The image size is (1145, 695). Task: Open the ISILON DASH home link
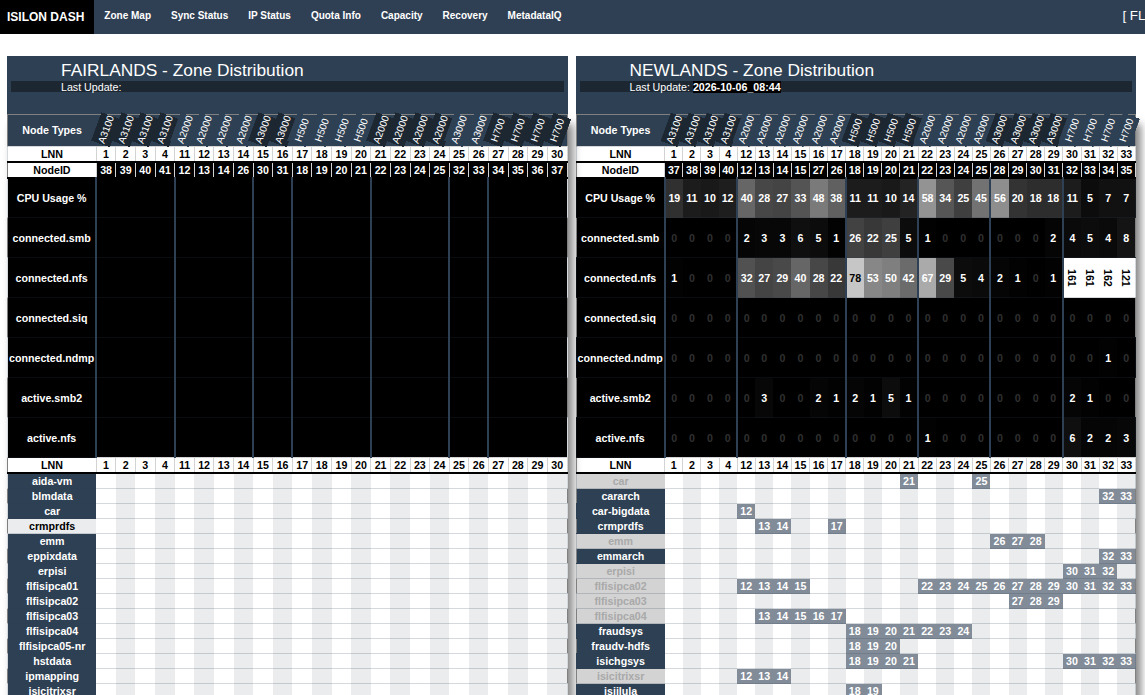click(46, 16)
